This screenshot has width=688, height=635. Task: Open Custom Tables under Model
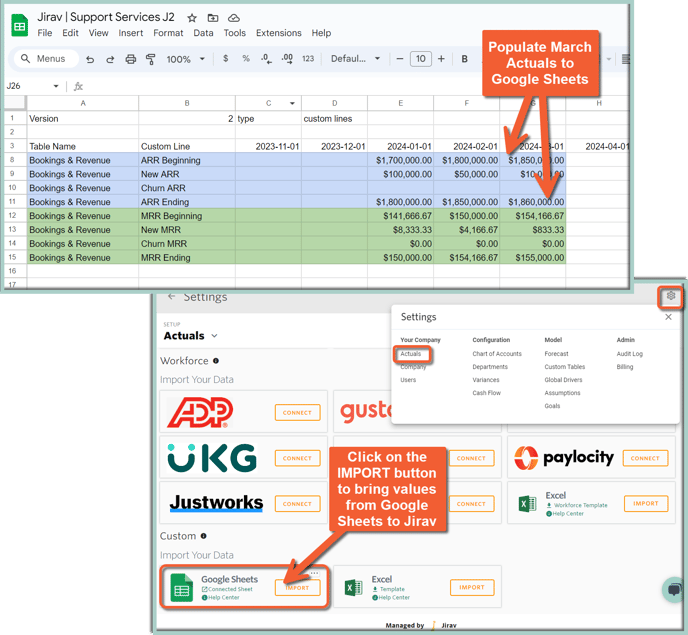coord(565,367)
